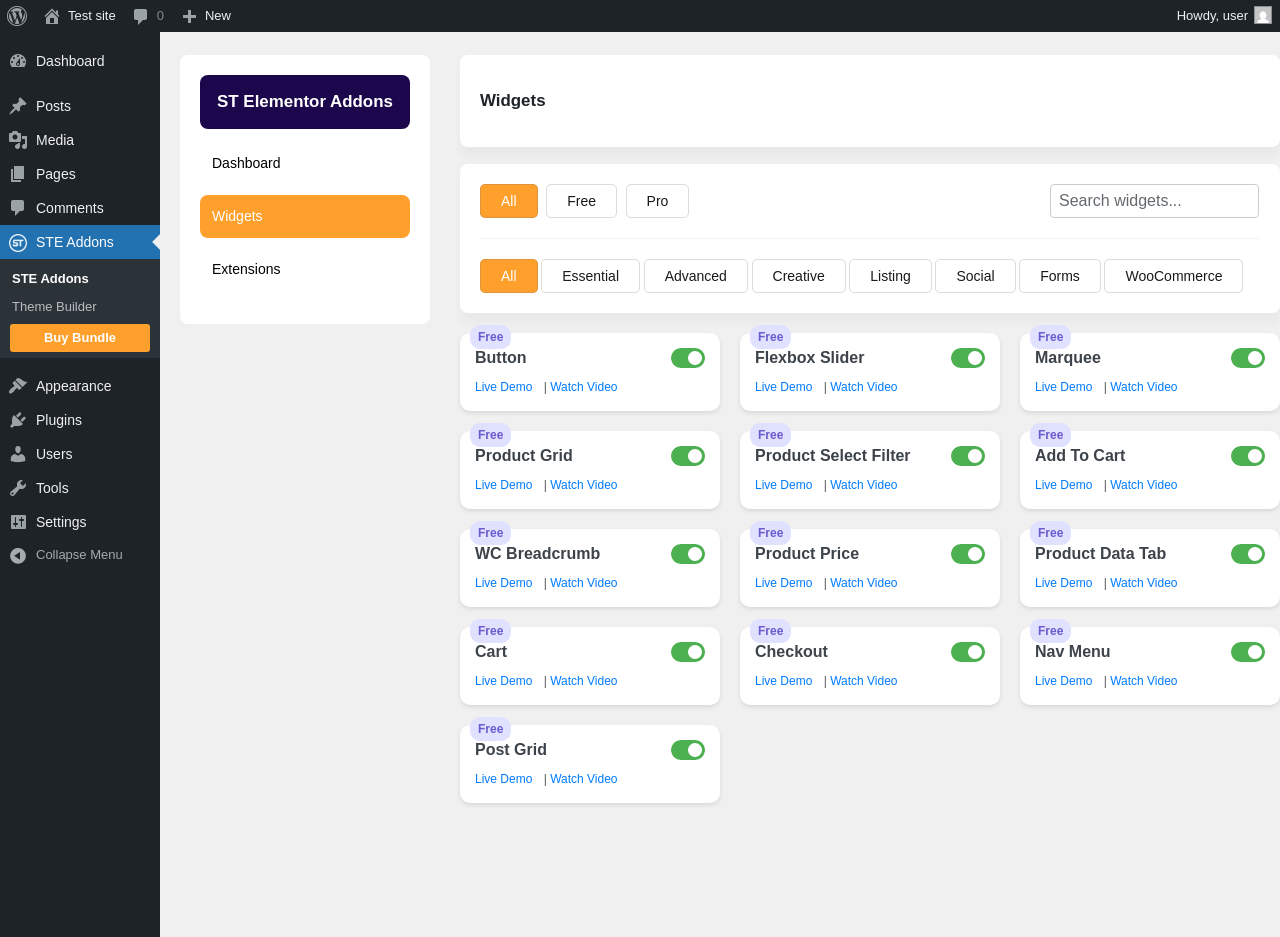
Task: Open the comments bubble icon in admin bar
Action: point(140,16)
